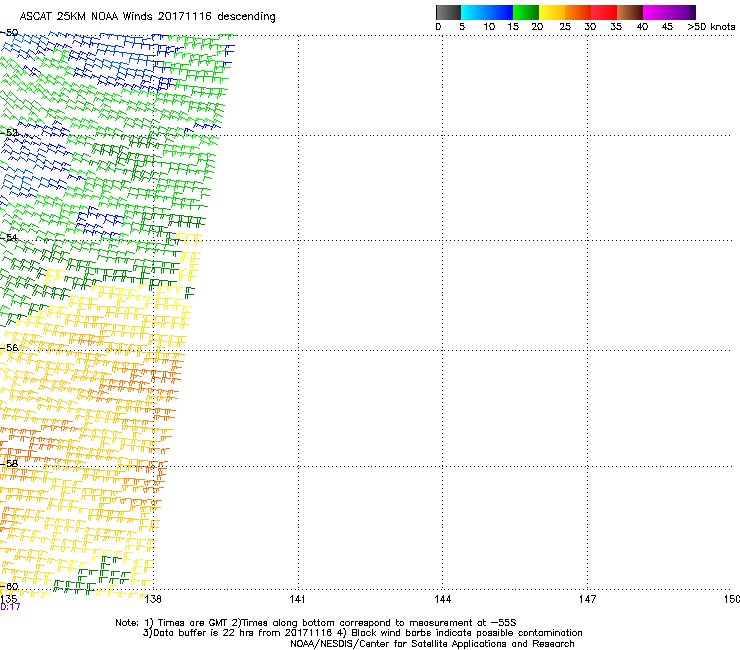Click the '10' label under the color bar
Screen dimensions: 740x650
point(489,27)
